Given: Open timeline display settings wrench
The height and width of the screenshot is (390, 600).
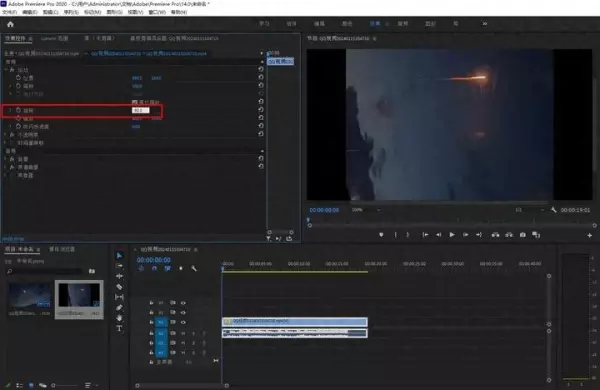Looking at the screenshot, I should click(194, 268).
